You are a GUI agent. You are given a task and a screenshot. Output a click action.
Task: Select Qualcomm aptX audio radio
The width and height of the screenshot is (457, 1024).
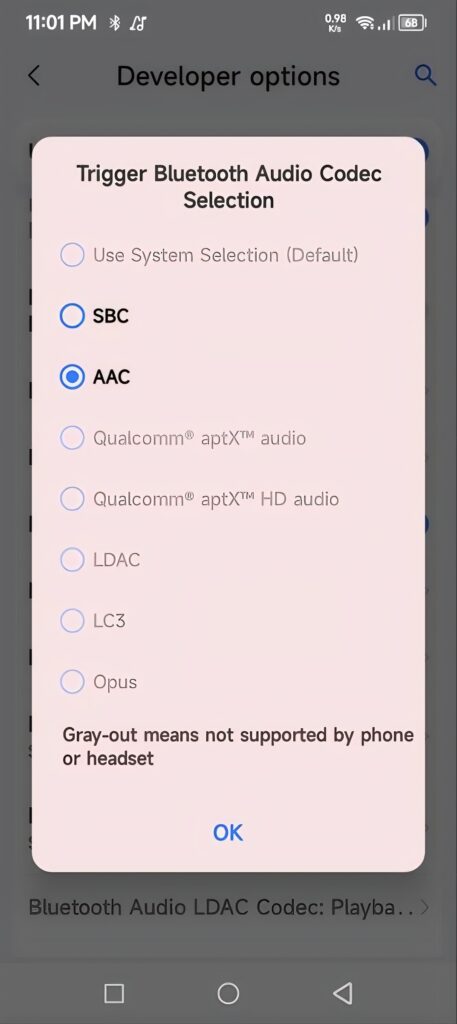coord(72,438)
